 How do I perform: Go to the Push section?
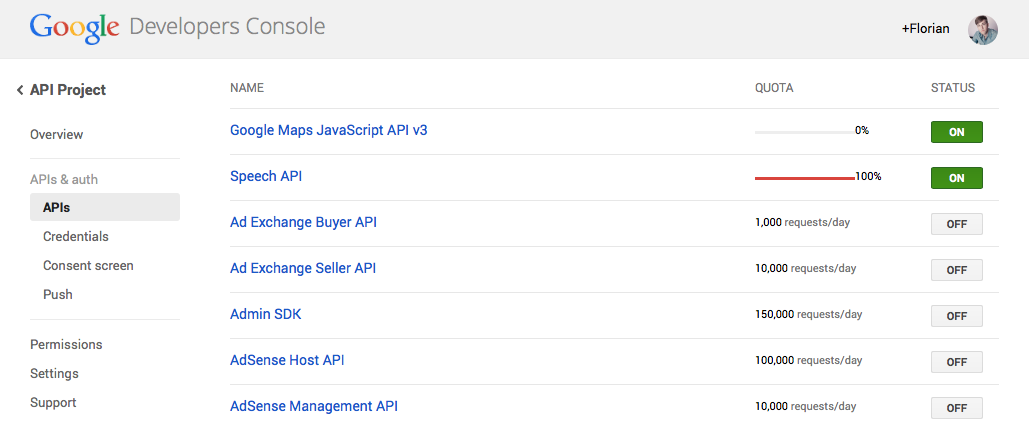pyautogui.click(x=58, y=294)
